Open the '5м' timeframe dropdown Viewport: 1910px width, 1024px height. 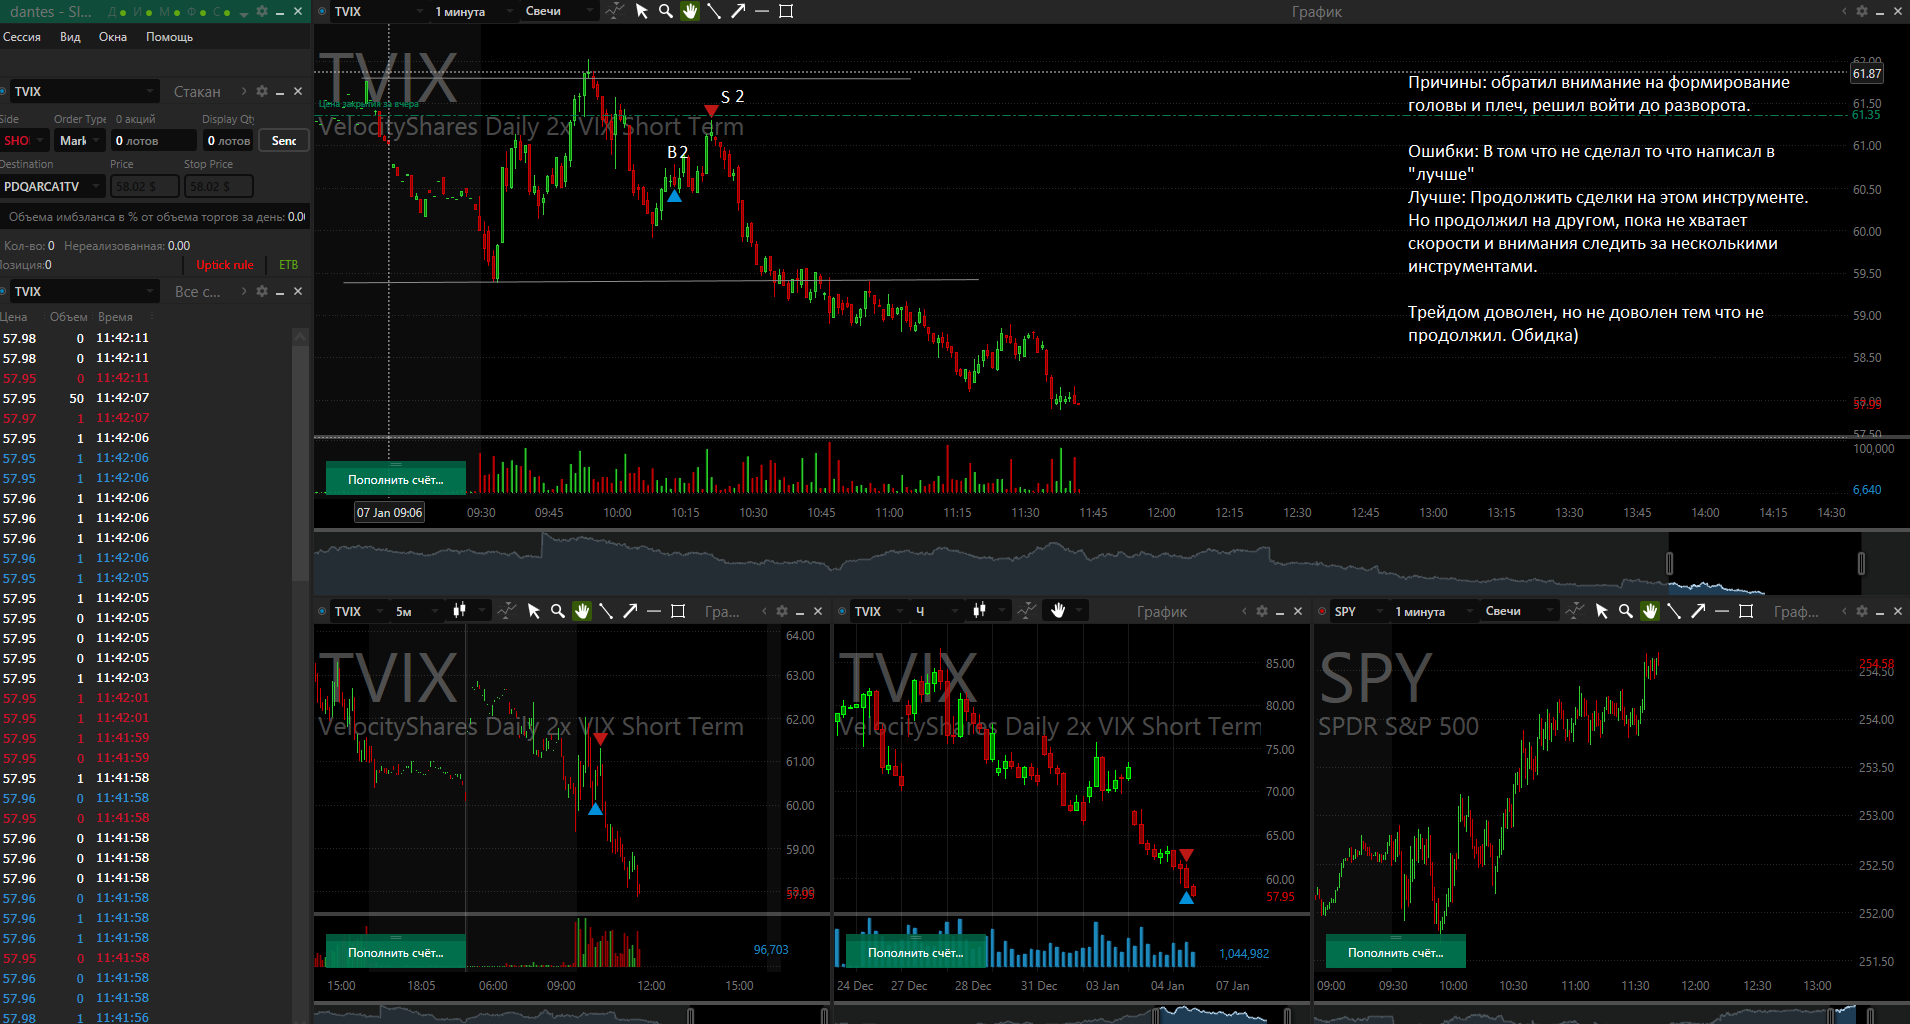click(417, 611)
